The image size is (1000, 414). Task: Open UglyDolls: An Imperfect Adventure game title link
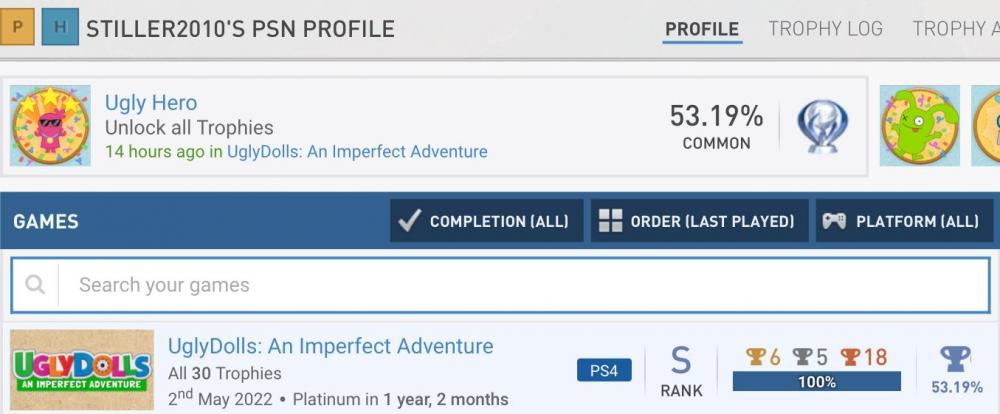(x=330, y=346)
